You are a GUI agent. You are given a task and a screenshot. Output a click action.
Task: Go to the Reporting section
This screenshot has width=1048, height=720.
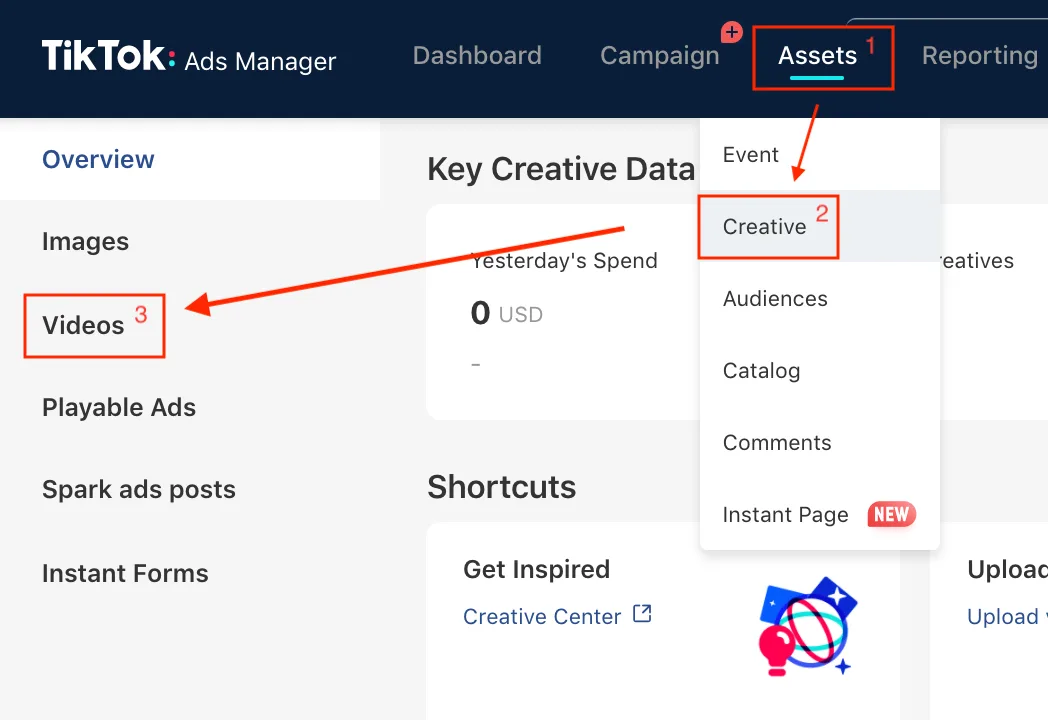point(980,55)
